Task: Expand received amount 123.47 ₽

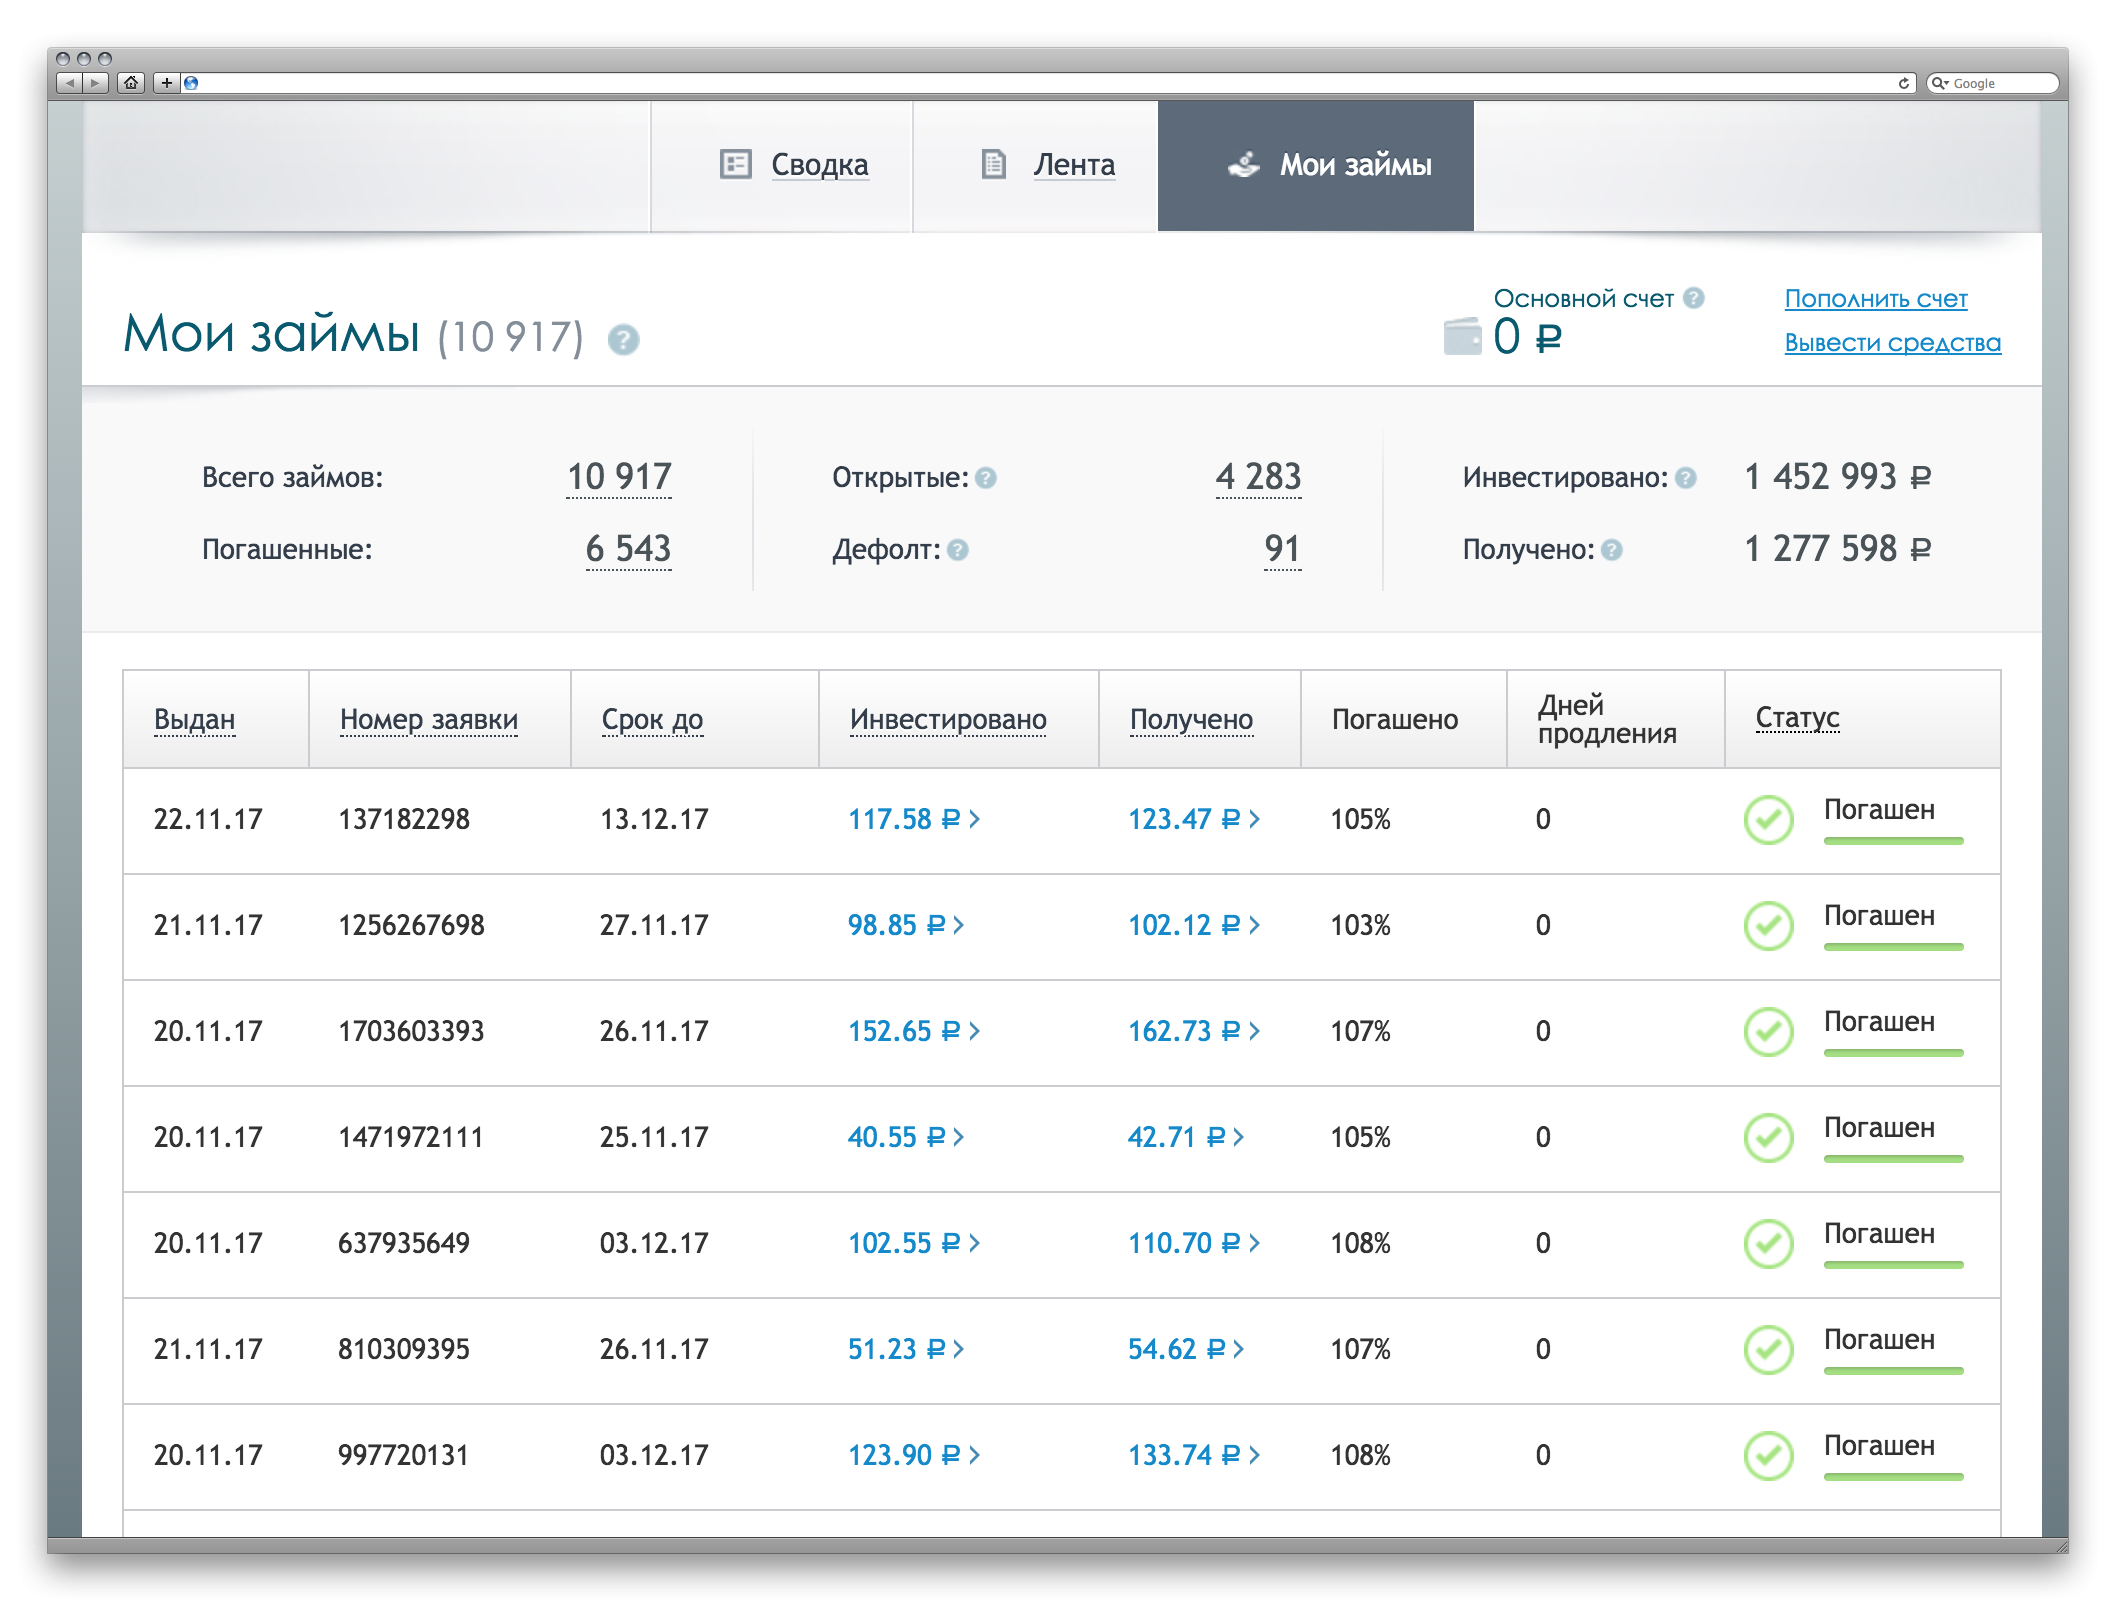Action: tap(1193, 819)
